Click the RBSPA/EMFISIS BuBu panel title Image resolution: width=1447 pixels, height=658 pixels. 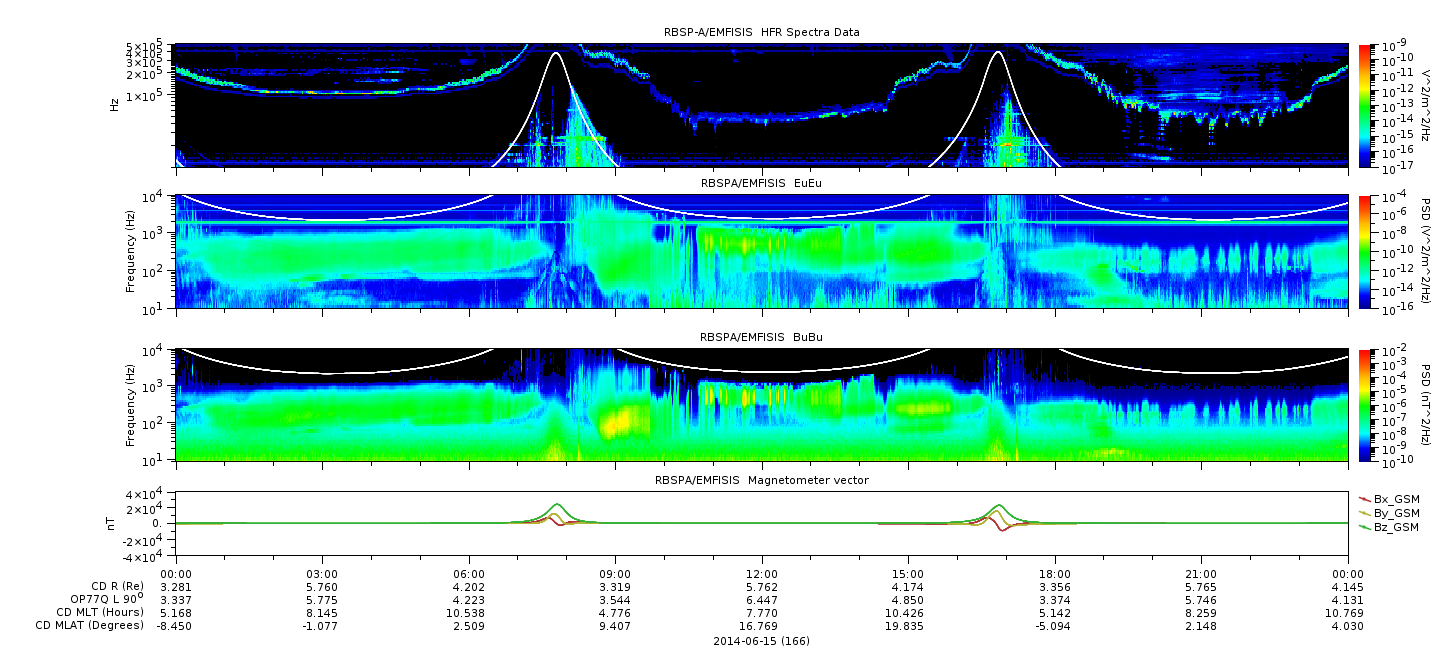click(x=761, y=338)
